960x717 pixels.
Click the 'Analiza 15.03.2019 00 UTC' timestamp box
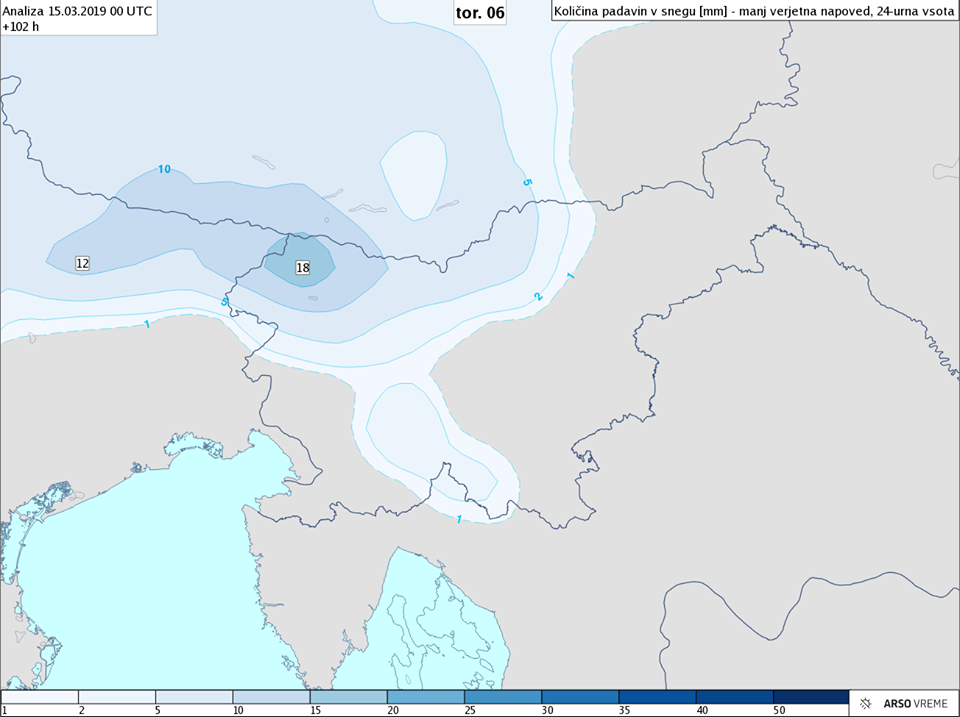click(x=78, y=10)
